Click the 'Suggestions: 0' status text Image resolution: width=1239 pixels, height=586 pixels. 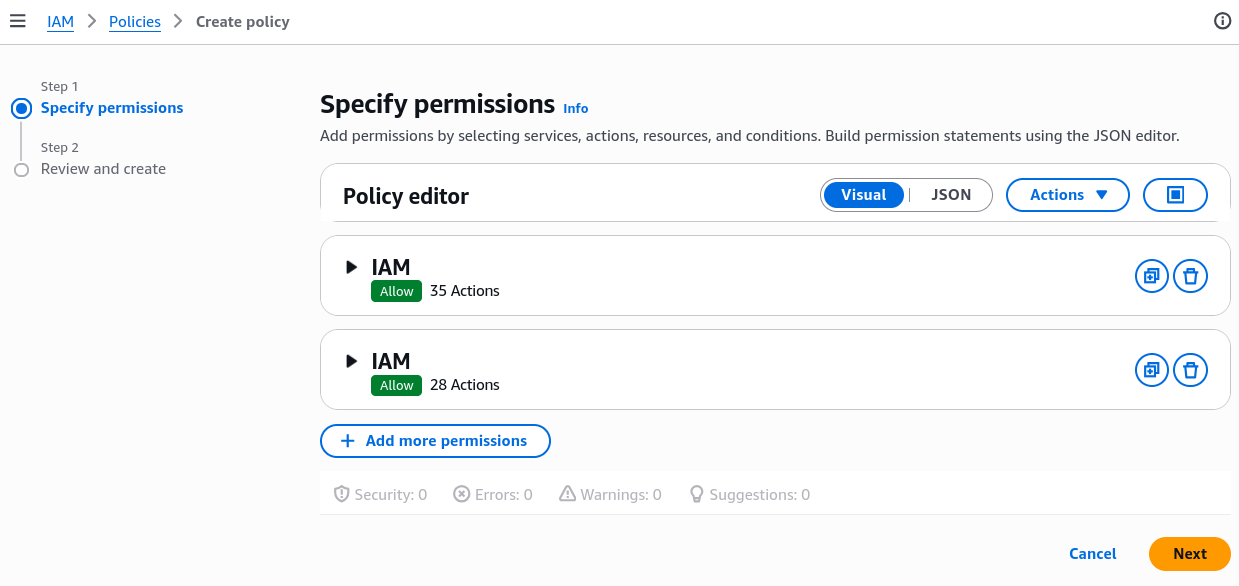tap(760, 495)
